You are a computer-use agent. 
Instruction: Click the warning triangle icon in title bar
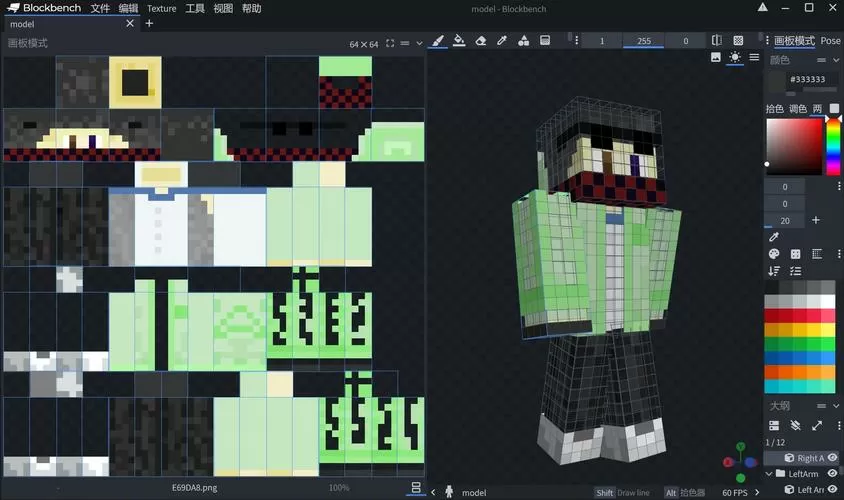(763, 8)
